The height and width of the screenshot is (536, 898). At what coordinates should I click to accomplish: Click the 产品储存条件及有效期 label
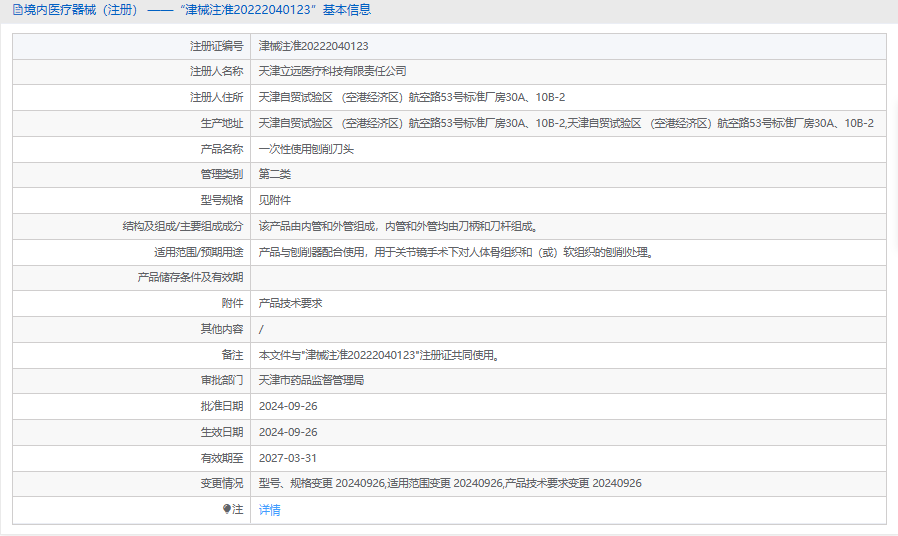coord(190,277)
